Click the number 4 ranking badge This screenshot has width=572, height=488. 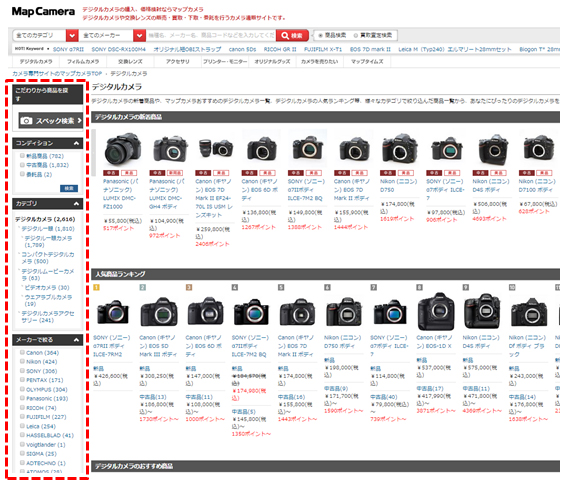pos(235,287)
